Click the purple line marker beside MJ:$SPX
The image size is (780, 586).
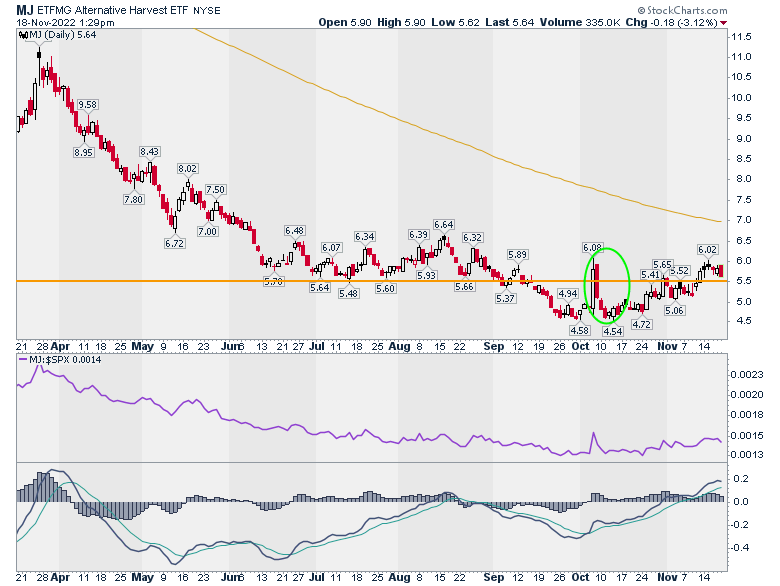(x=23, y=359)
